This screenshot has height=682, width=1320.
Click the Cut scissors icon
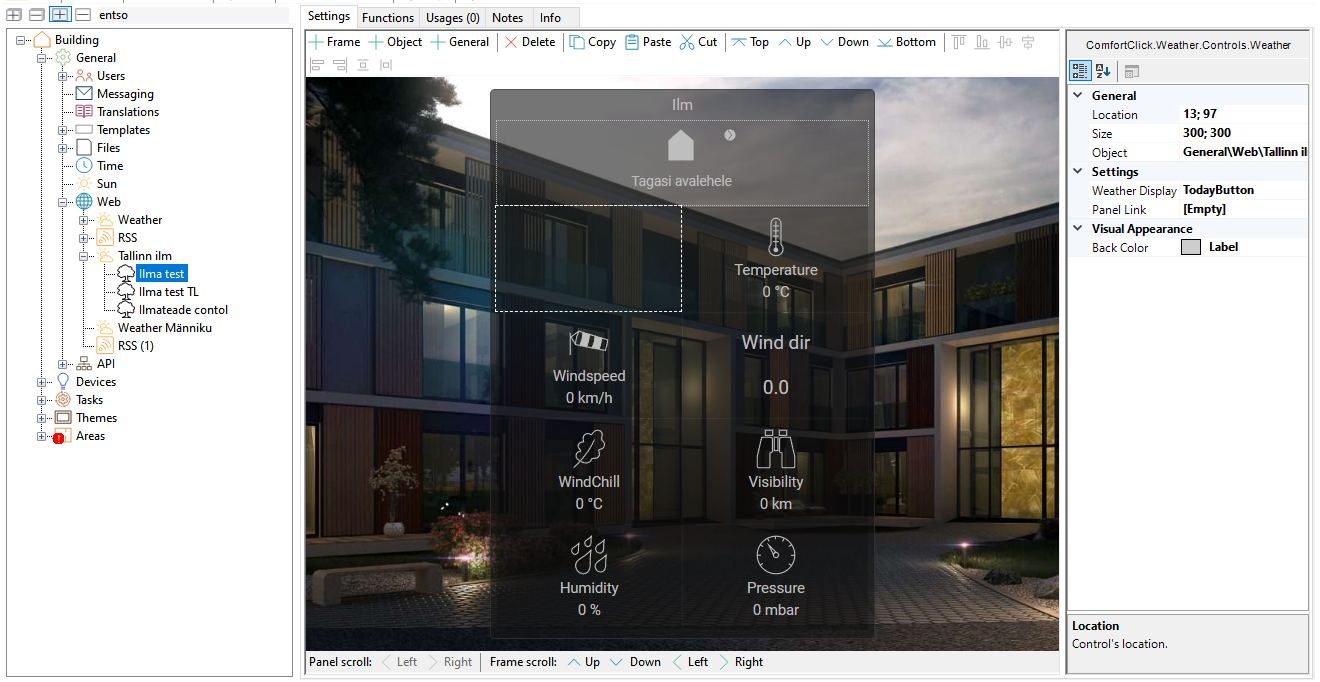coord(686,42)
